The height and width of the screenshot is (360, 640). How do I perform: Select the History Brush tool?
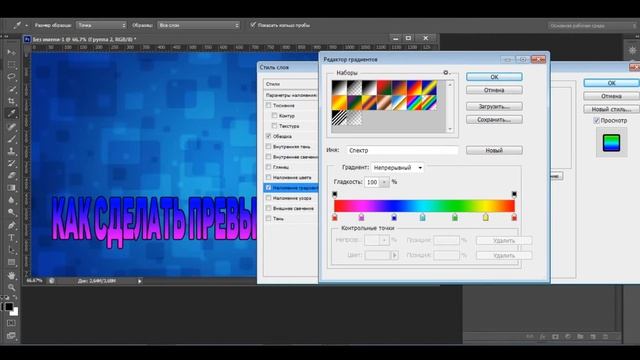click(11, 163)
